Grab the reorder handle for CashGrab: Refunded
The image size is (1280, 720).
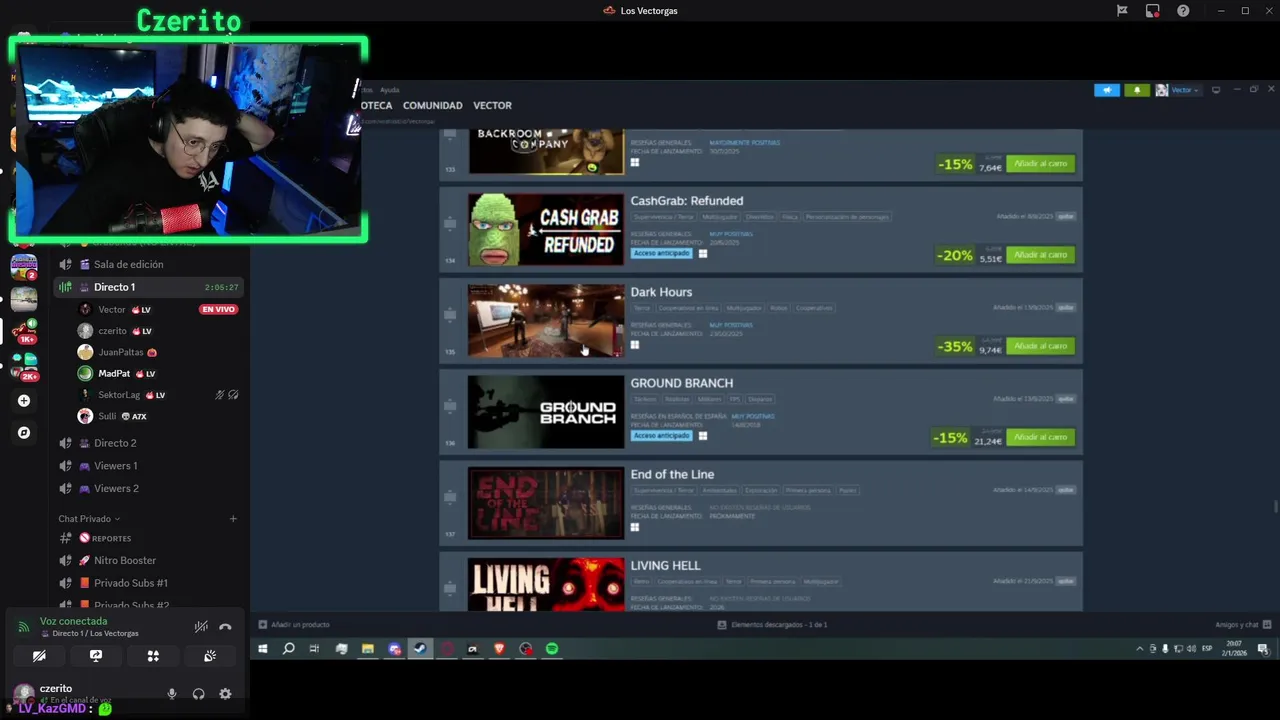pos(450,224)
